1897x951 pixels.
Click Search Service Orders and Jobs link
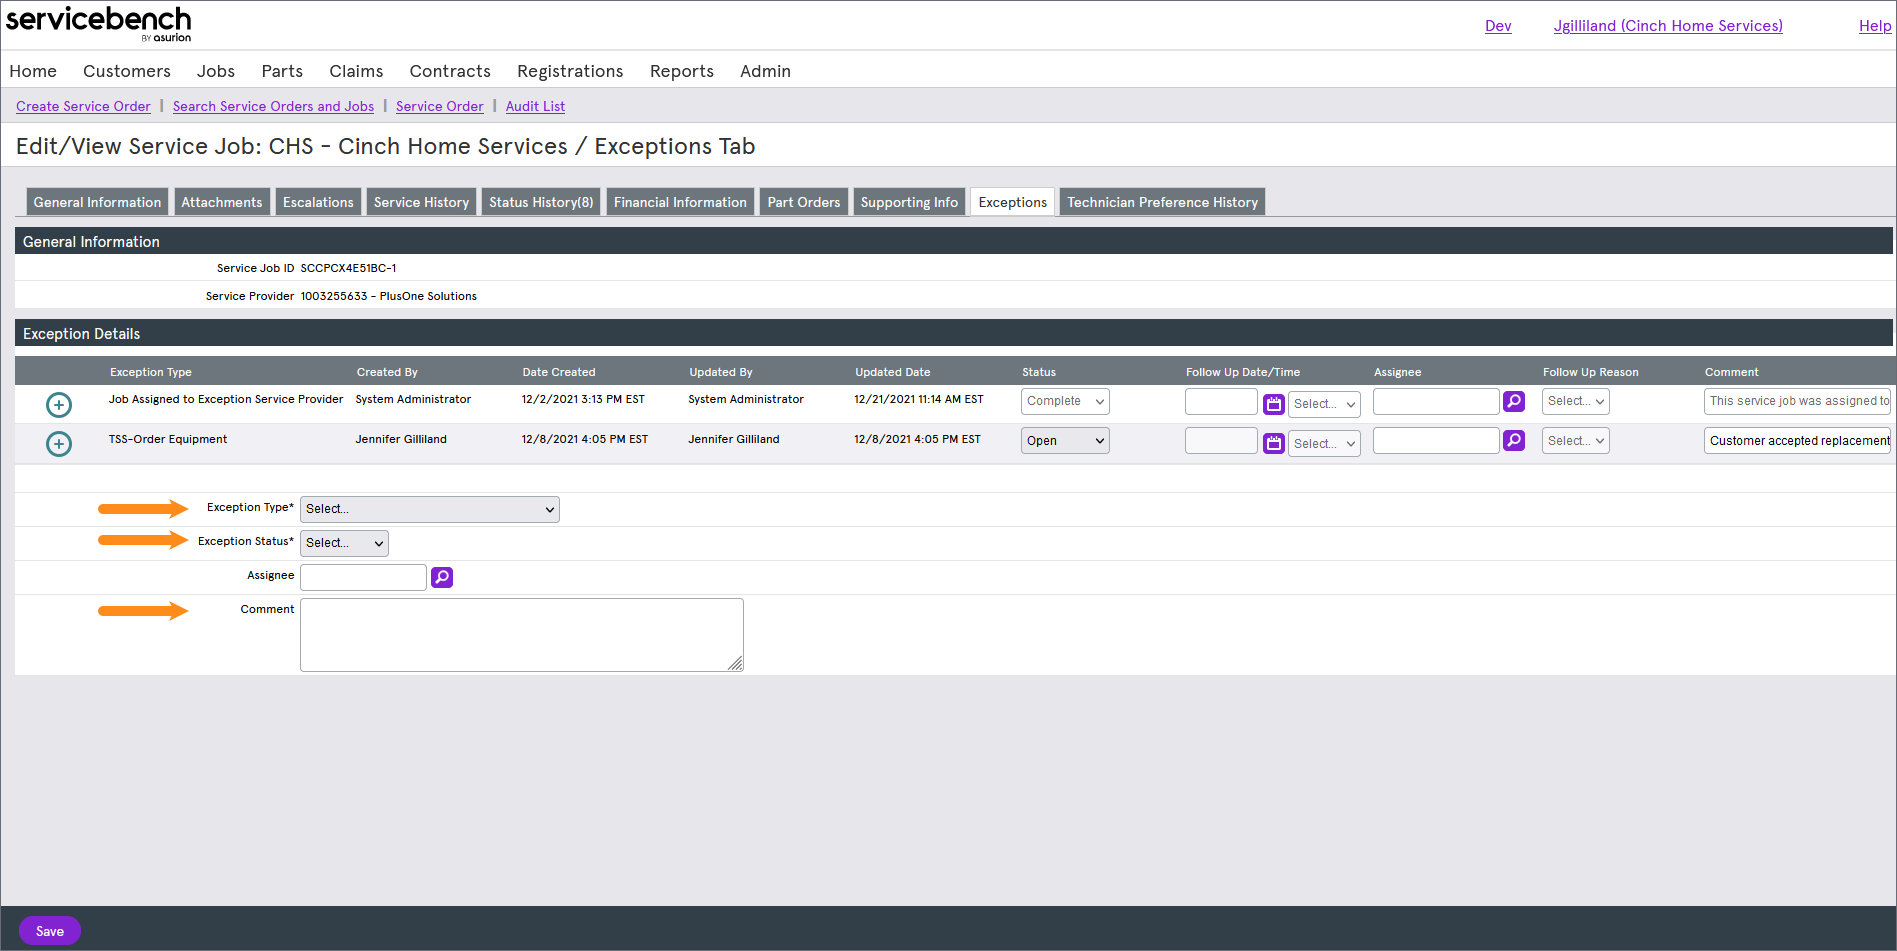point(273,106)
